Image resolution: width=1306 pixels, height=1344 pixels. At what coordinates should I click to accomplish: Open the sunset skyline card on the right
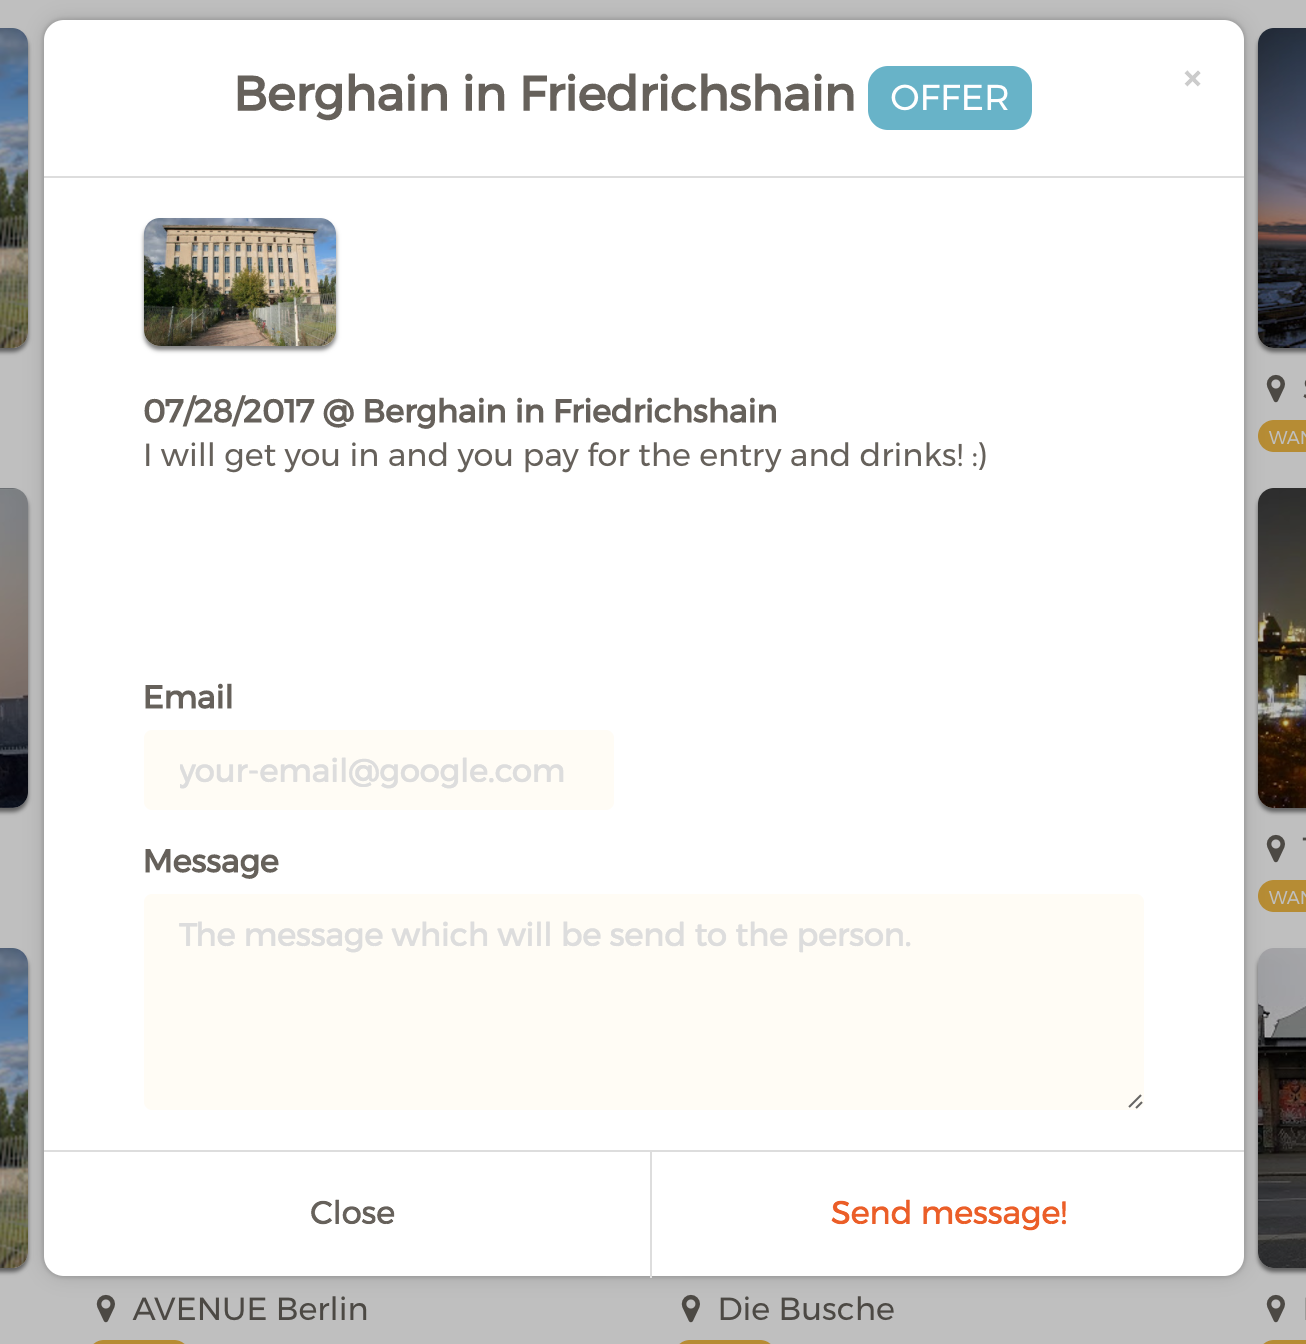point(1282,190)
